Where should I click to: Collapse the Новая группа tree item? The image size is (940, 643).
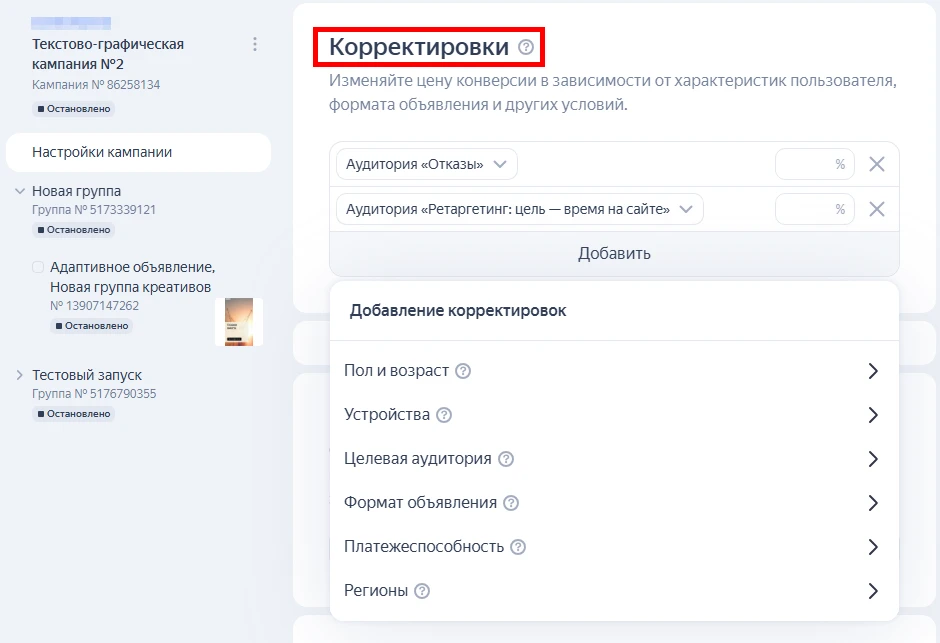click(20, 191)
